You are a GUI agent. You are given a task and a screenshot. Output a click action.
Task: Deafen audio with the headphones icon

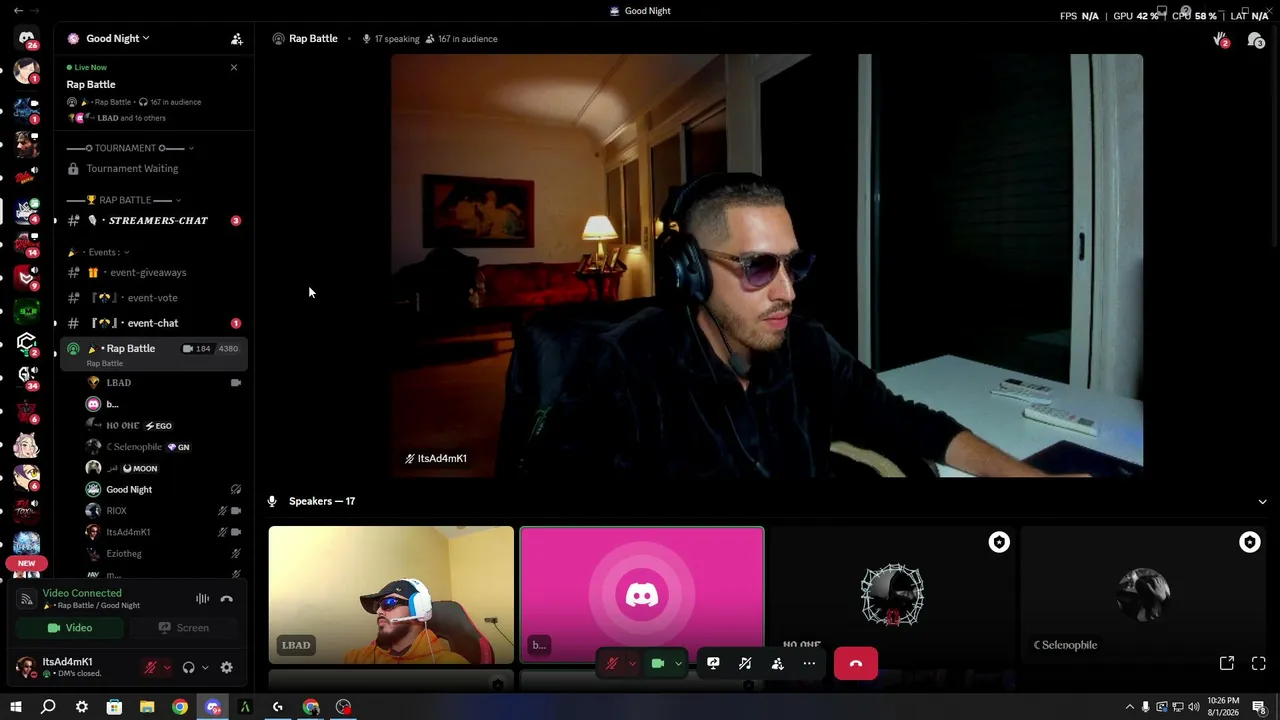point(188,668)
